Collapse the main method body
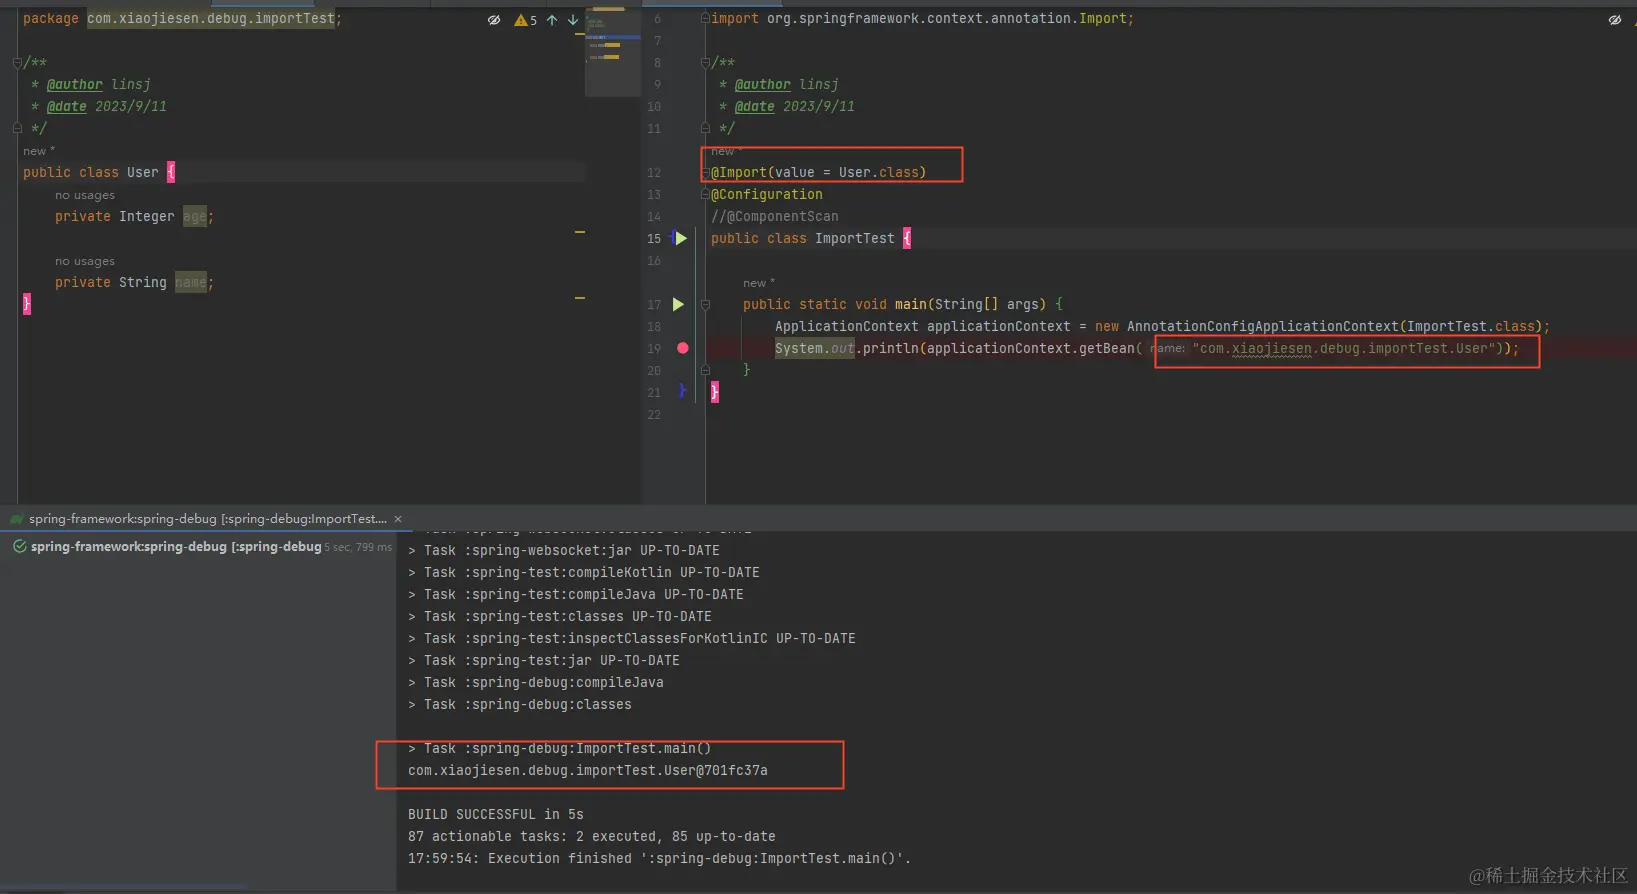Image resolution: width=1637 pixels, height=894 pixels. [x=705, y=304]
